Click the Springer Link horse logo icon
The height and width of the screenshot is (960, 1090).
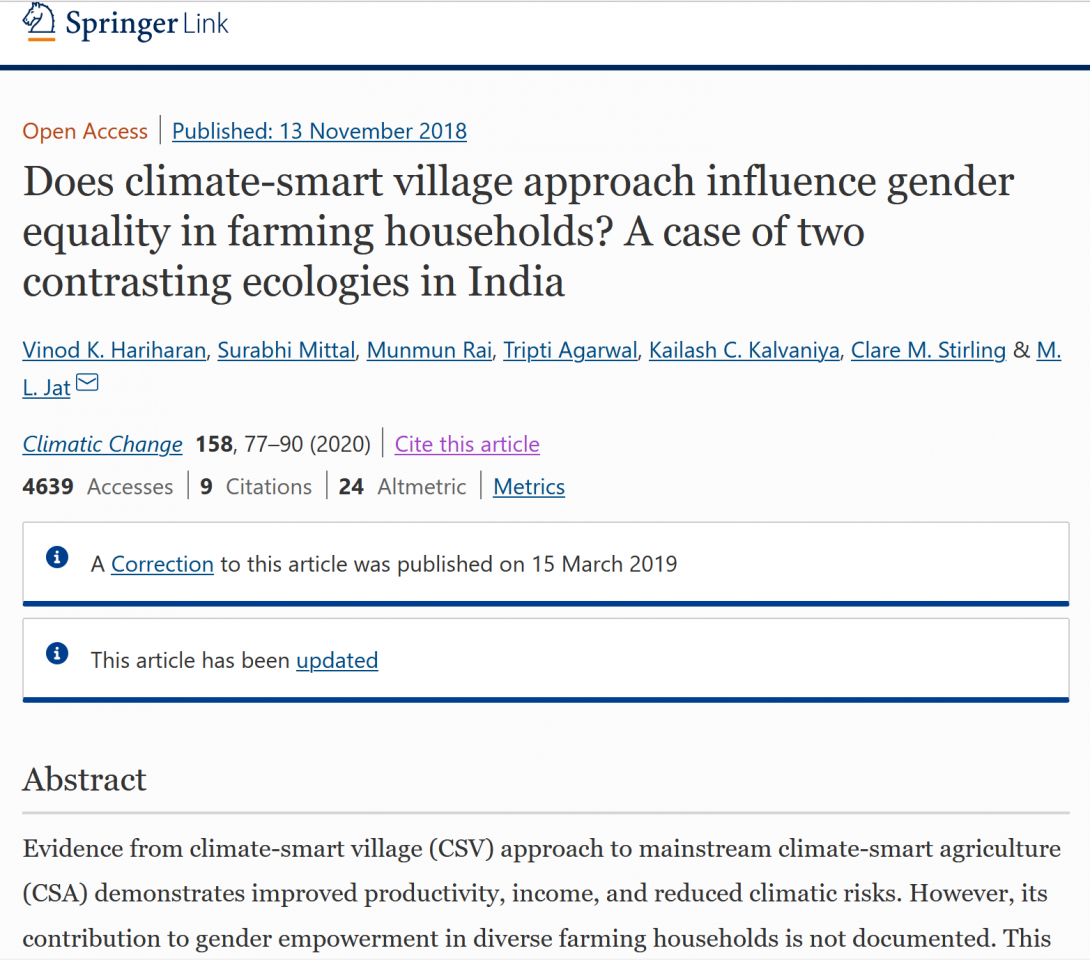39,22
